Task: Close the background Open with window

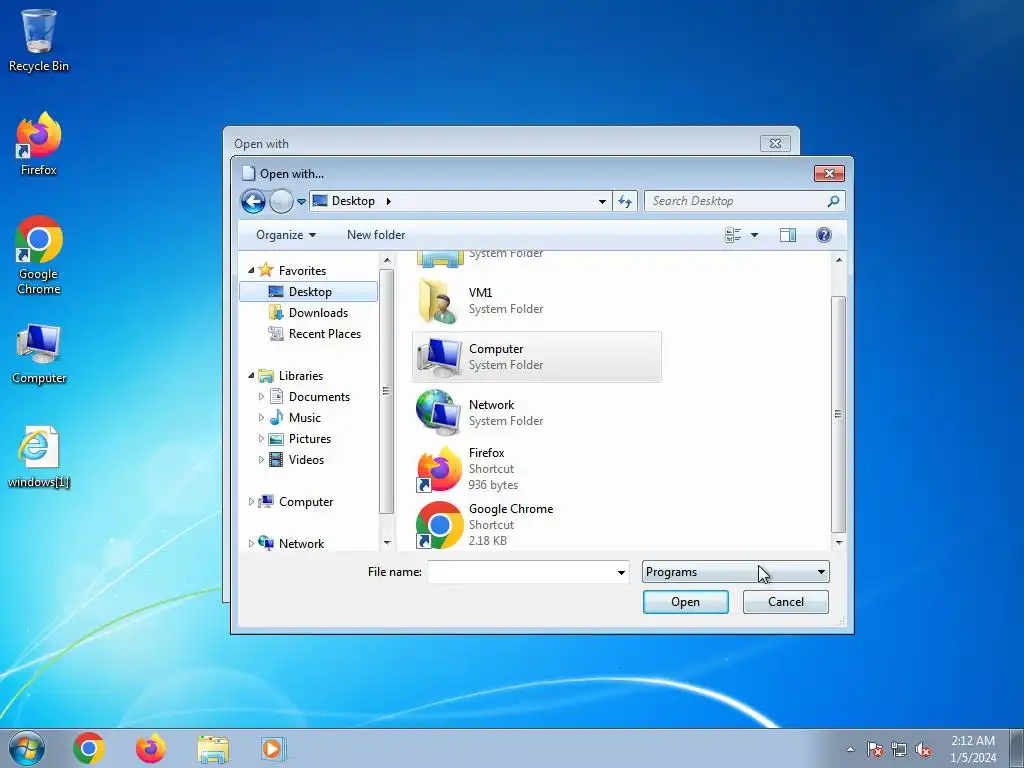Action: coord(775,143)
